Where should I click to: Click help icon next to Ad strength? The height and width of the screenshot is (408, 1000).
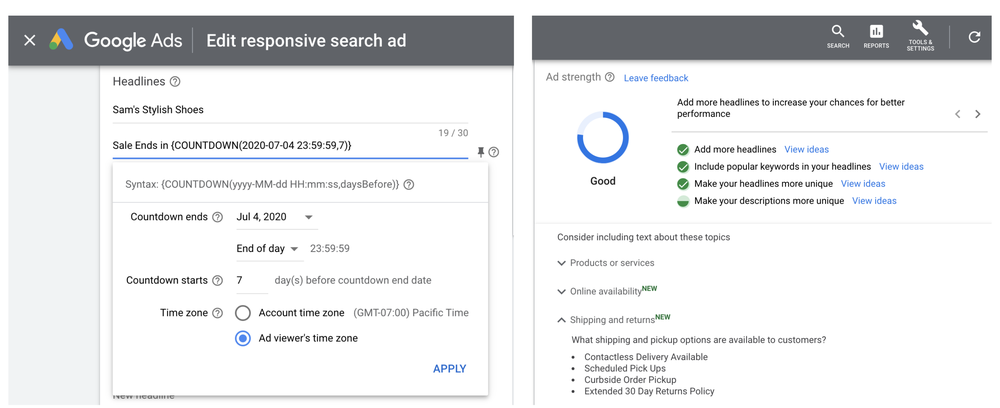coord(610,77)
